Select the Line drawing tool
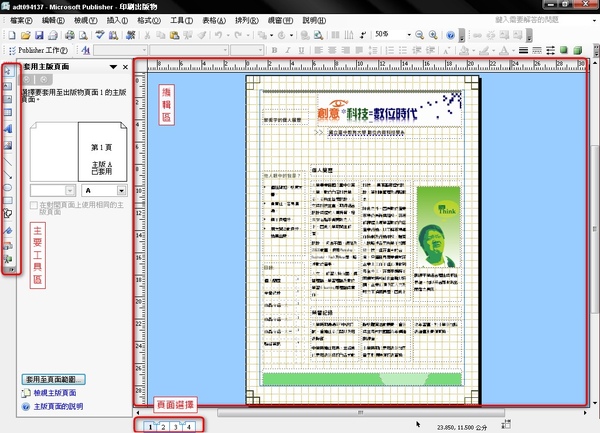 click(8, 162)
